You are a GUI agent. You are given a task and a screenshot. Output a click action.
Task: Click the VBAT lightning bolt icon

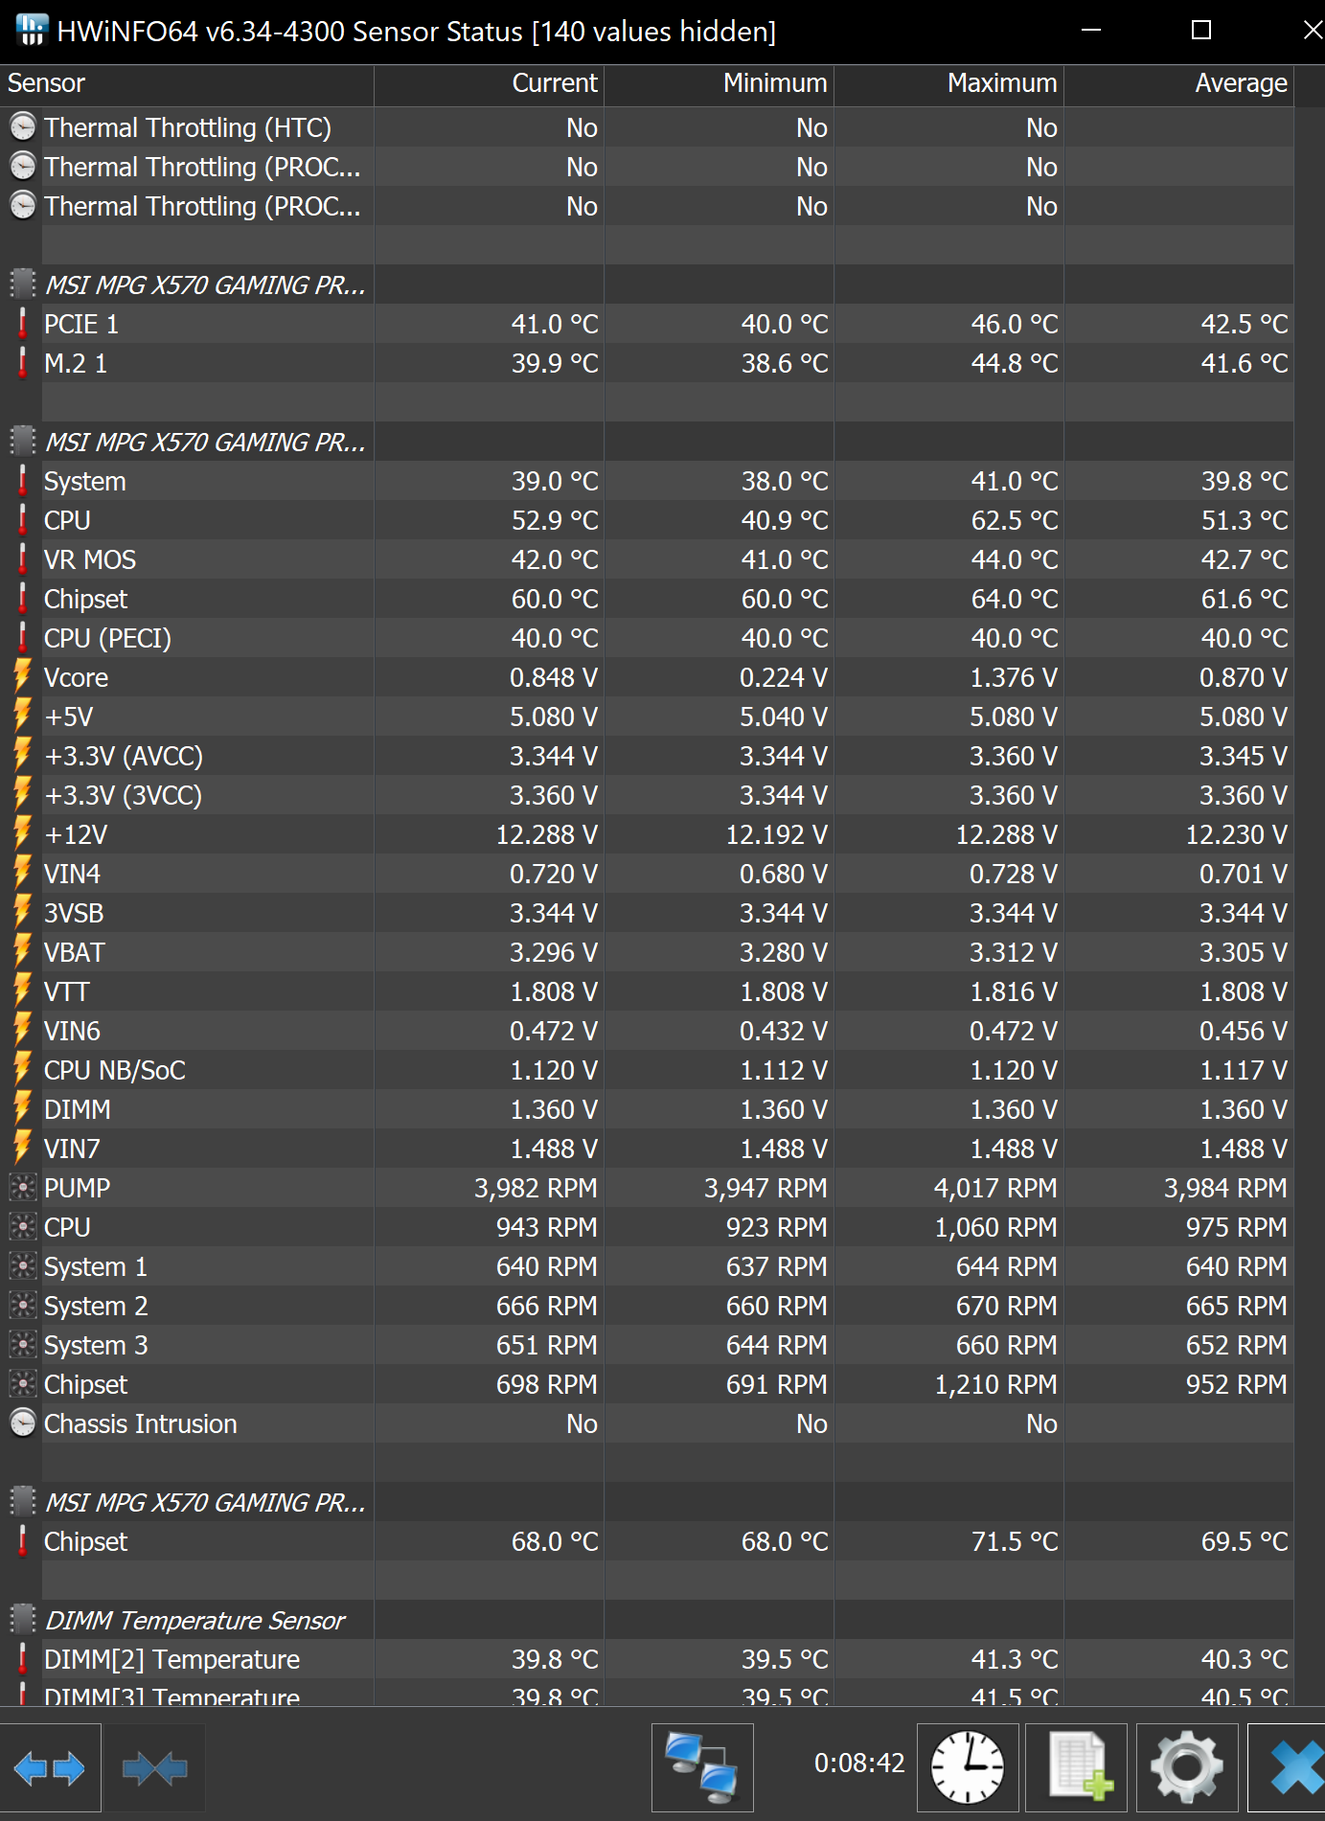(x=22, y=952)
